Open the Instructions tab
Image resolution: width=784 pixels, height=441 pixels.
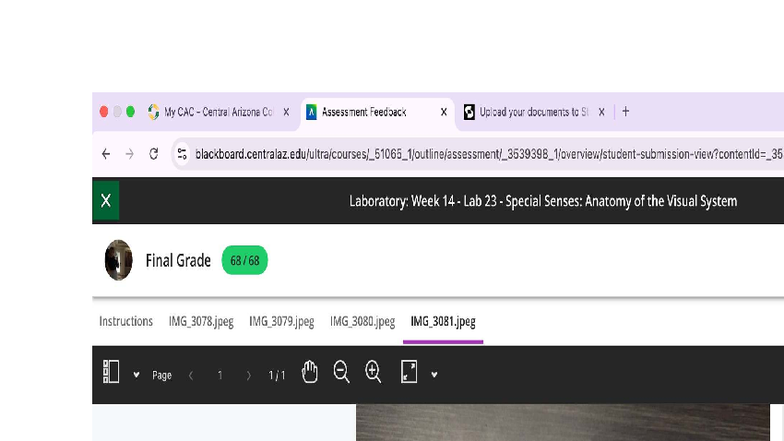pos(126,321)
